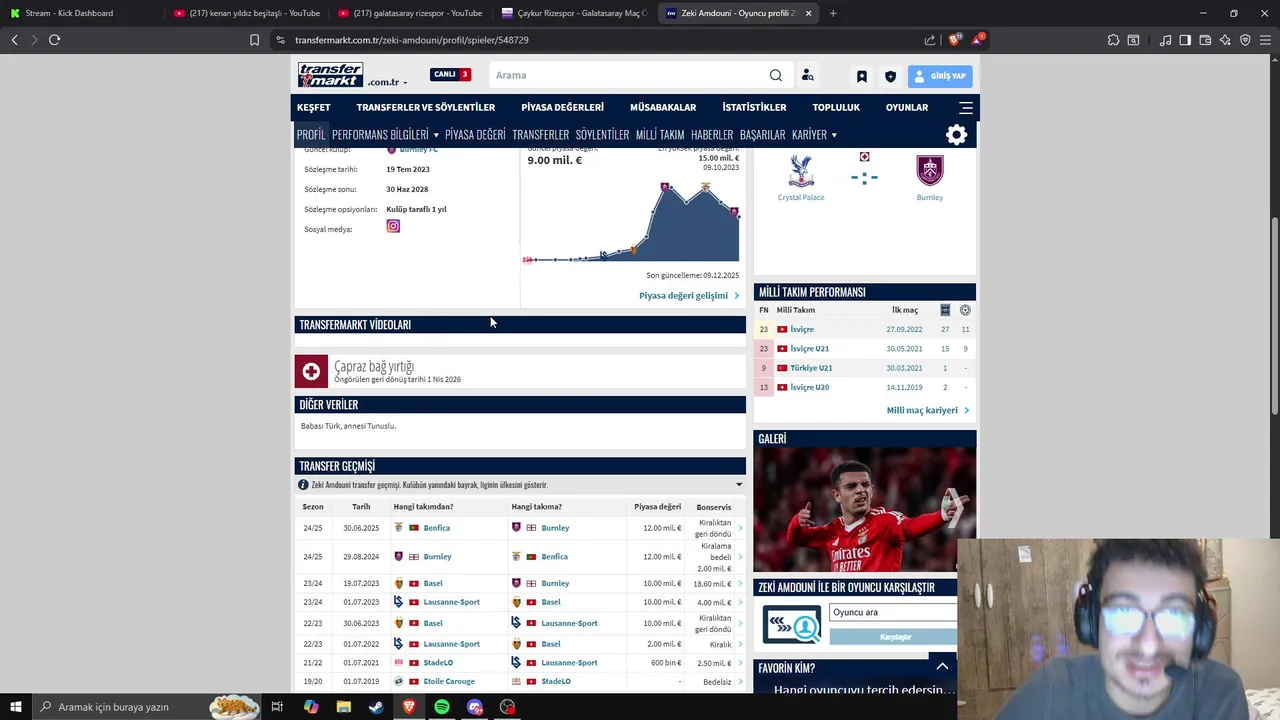Open the browser extensions puzzle icon
The image size is (1280, 720).
click(1113, 40)
